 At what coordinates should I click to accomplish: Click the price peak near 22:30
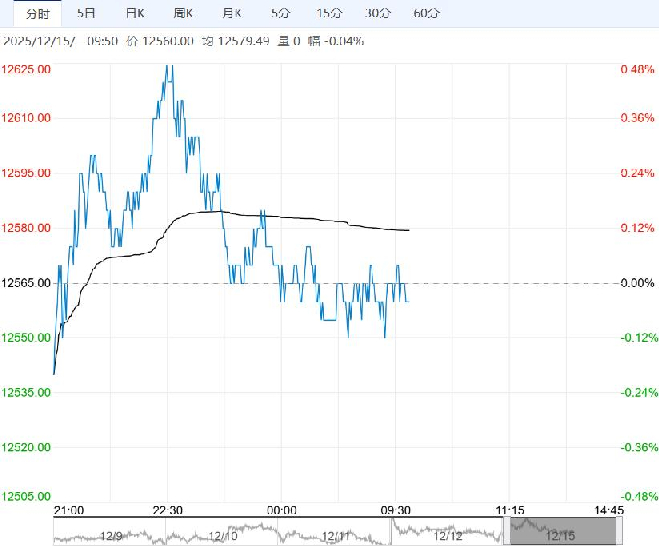(x=169, y=67)
